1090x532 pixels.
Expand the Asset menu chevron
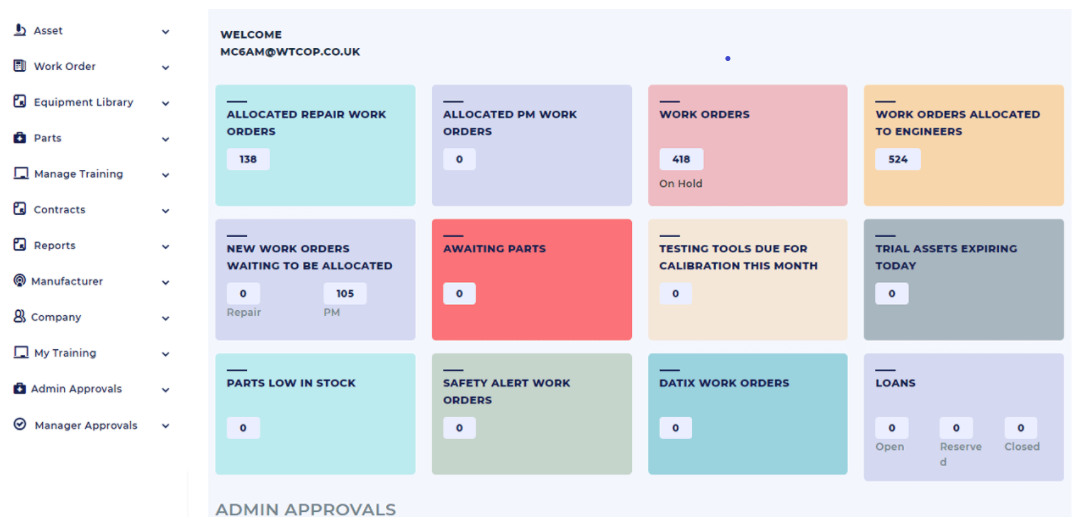tap(165, 32)
